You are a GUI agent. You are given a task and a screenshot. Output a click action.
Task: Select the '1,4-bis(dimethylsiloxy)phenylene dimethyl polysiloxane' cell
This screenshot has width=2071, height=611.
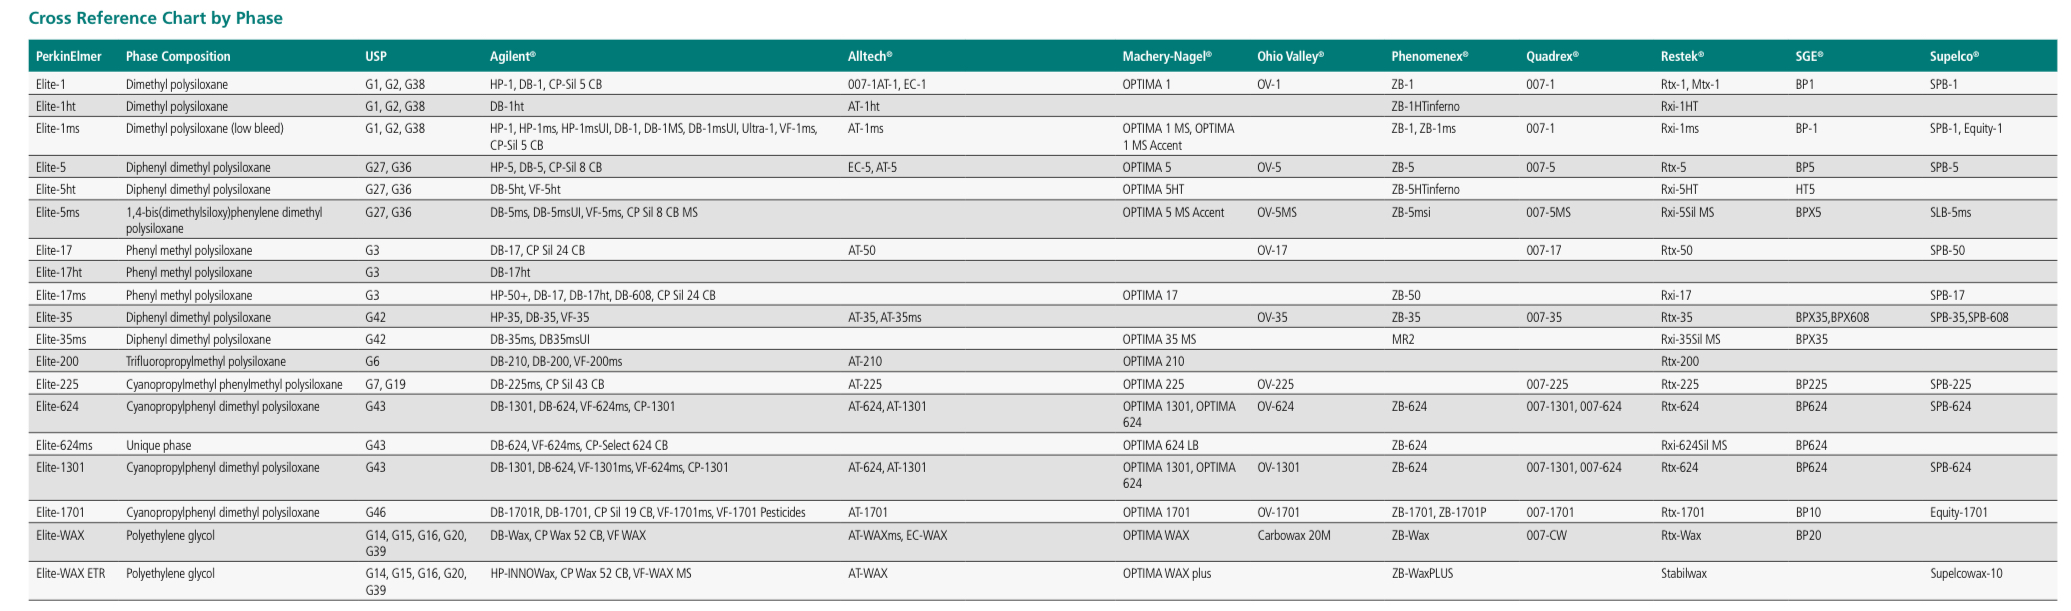[x=224, y=221]
